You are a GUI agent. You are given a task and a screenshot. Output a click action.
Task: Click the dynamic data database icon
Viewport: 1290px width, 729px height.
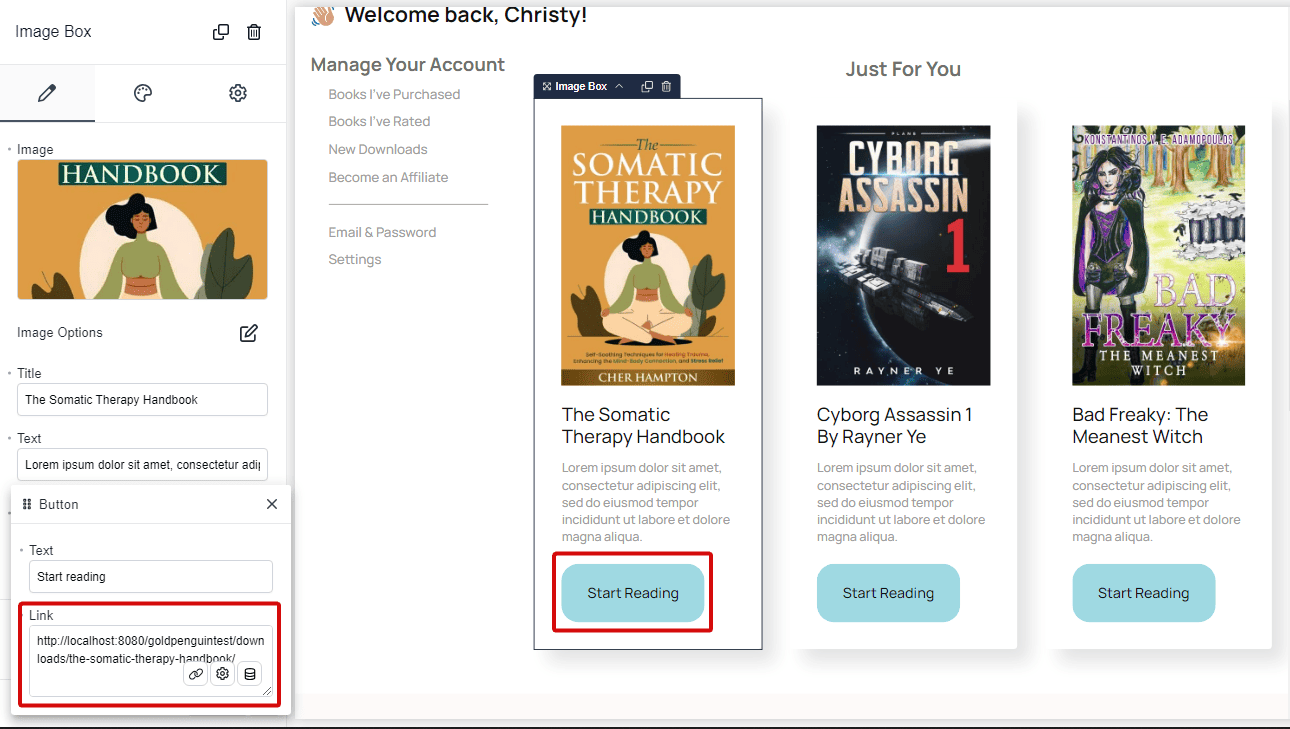tap(250, 674)
